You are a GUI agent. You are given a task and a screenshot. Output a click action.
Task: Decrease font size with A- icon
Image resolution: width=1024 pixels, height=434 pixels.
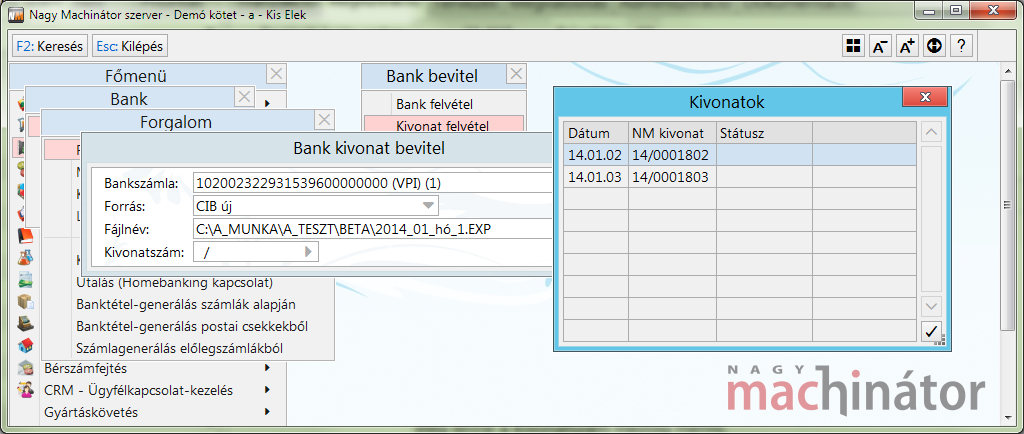(880, 46)
